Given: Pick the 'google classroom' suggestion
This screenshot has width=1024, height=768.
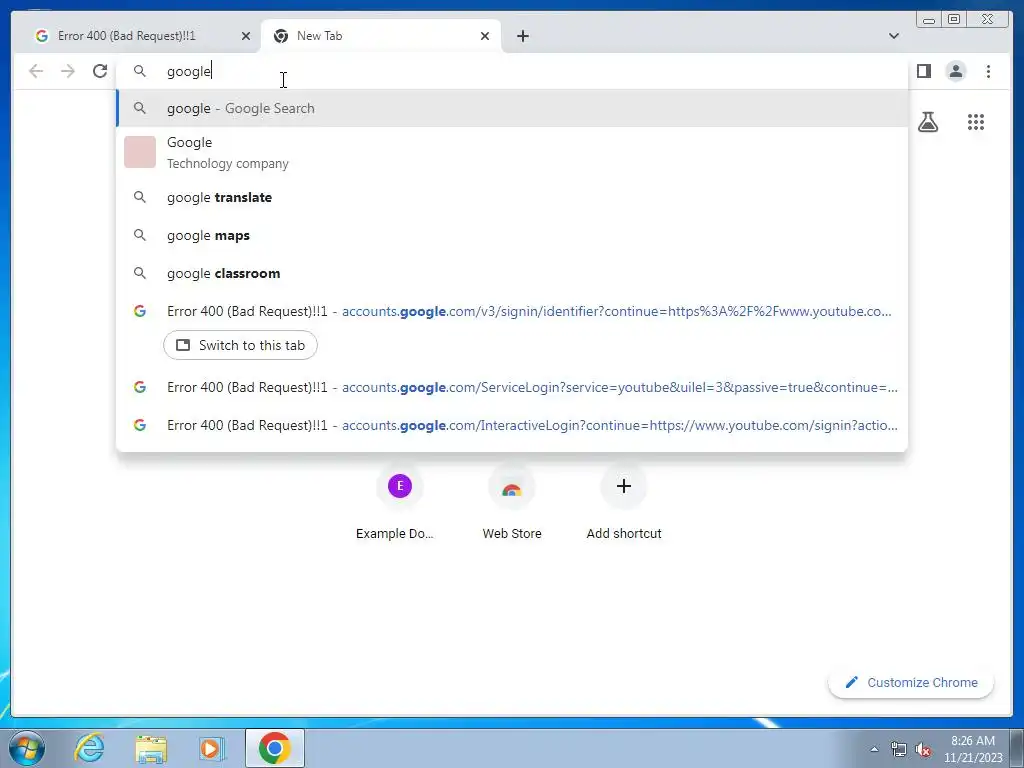Looking at the screenshot, I should point(512,273).
